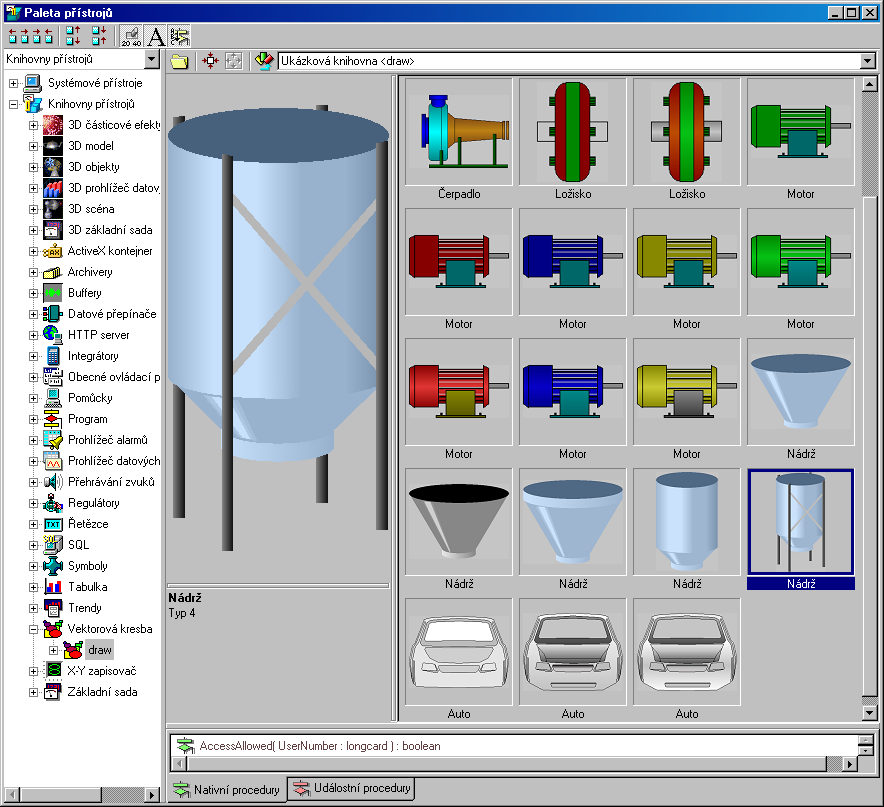884x807 pixels.
Task: Click the 20 40 thumbnail size icon
Action: (131, 37)
